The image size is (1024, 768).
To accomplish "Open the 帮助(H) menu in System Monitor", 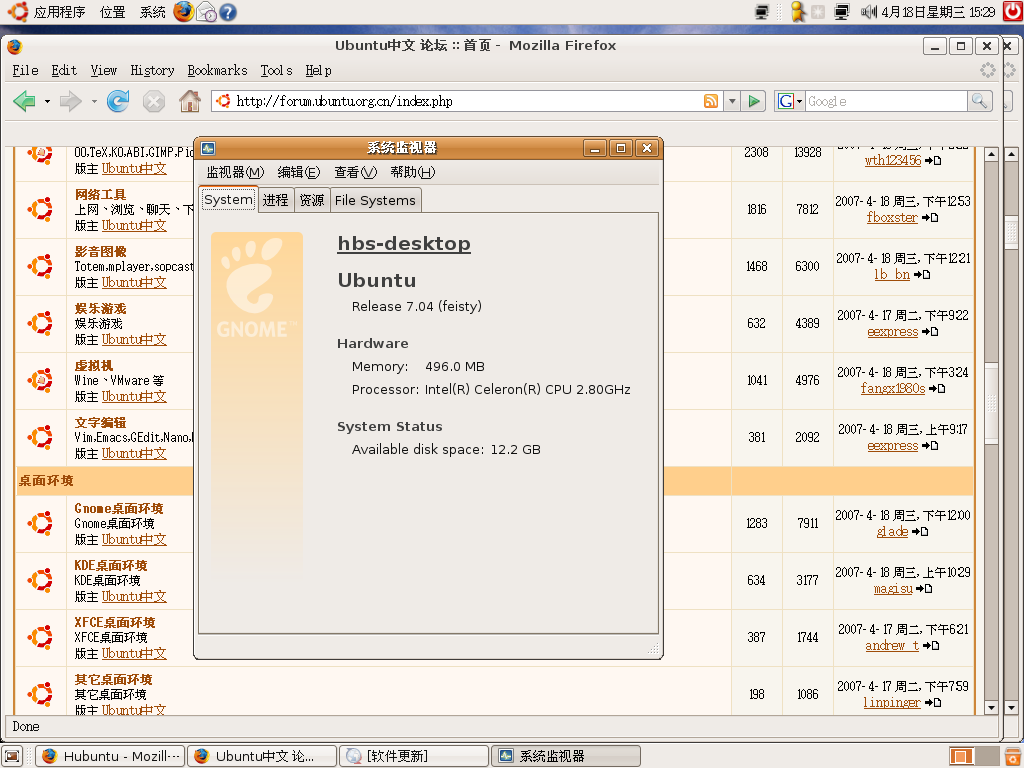I will (x=412, y=172).
